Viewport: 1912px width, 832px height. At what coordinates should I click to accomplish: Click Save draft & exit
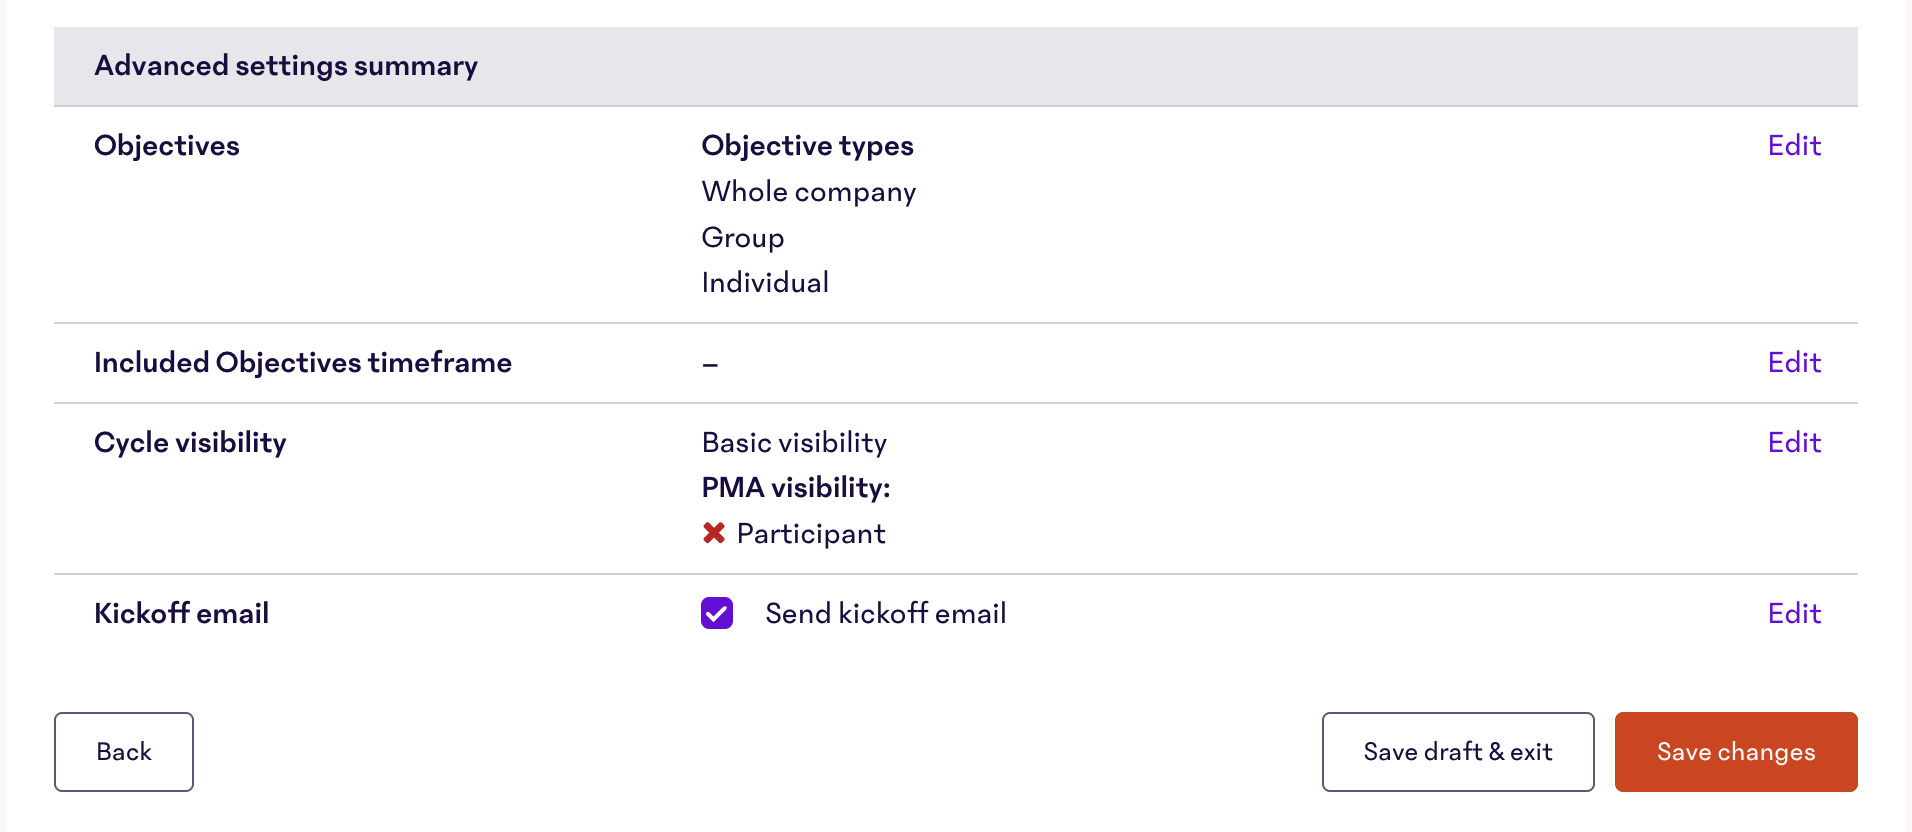click(1457, 751)
